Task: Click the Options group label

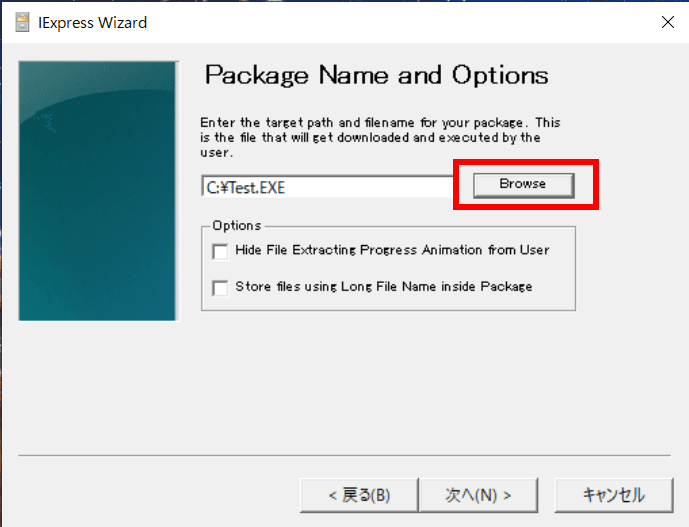Action: coord(237,225)
